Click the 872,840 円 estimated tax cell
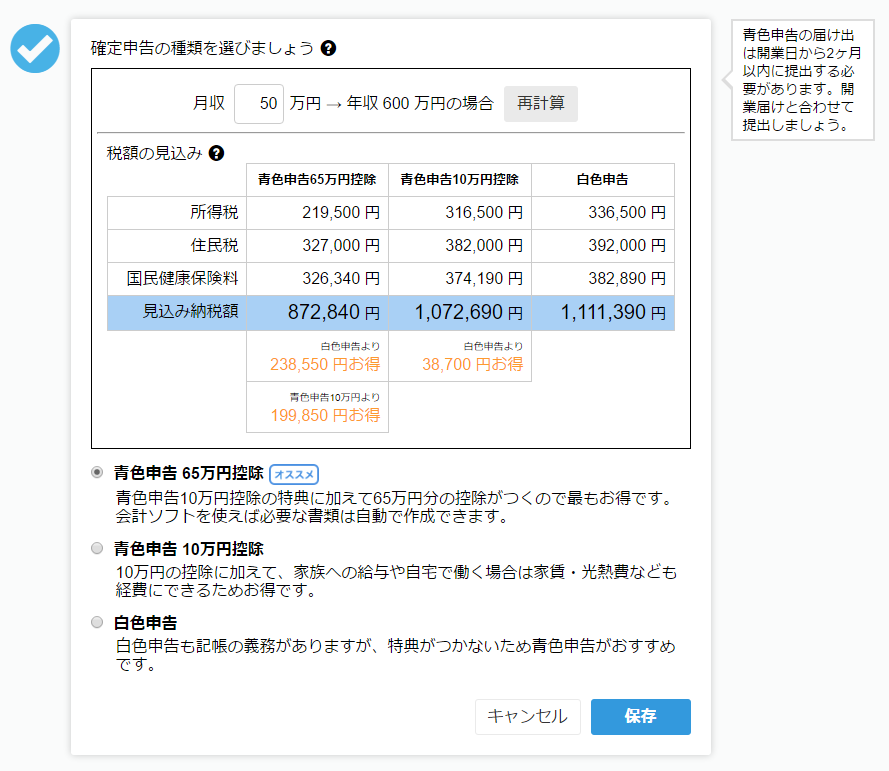 click(317, 312)
